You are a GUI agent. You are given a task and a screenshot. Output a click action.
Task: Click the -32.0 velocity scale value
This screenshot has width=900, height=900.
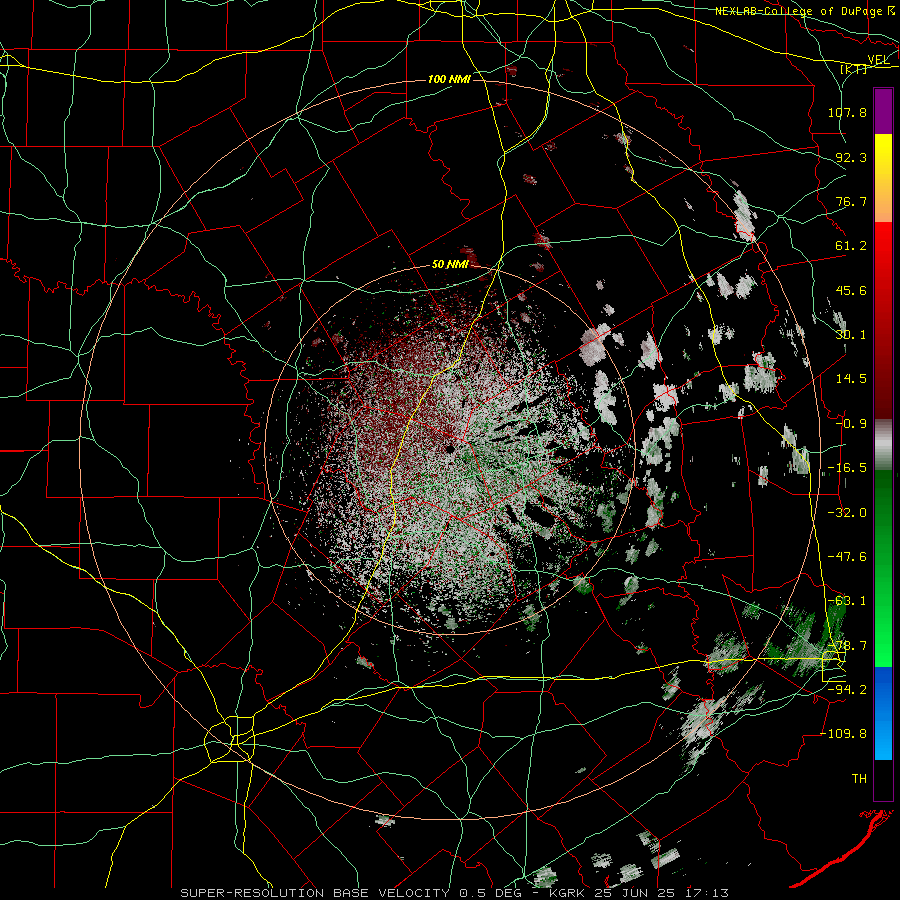click(x=847, y=513)
